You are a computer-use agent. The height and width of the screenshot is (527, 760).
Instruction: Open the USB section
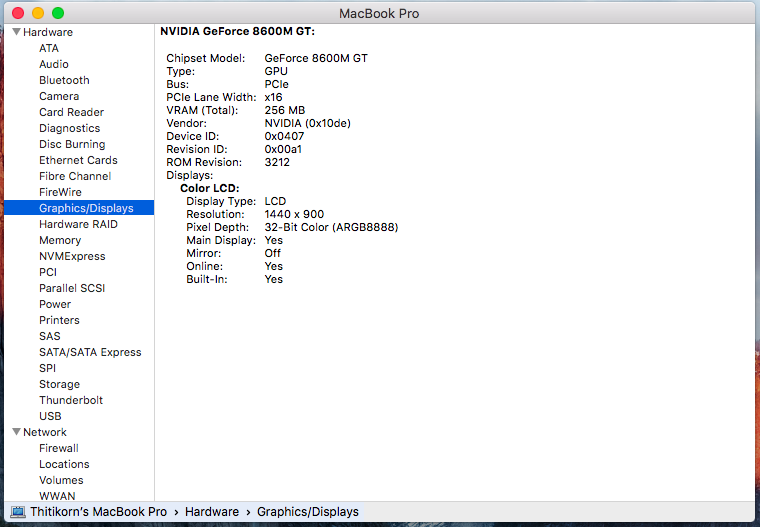pyautogui.click(x=50, y=416)
